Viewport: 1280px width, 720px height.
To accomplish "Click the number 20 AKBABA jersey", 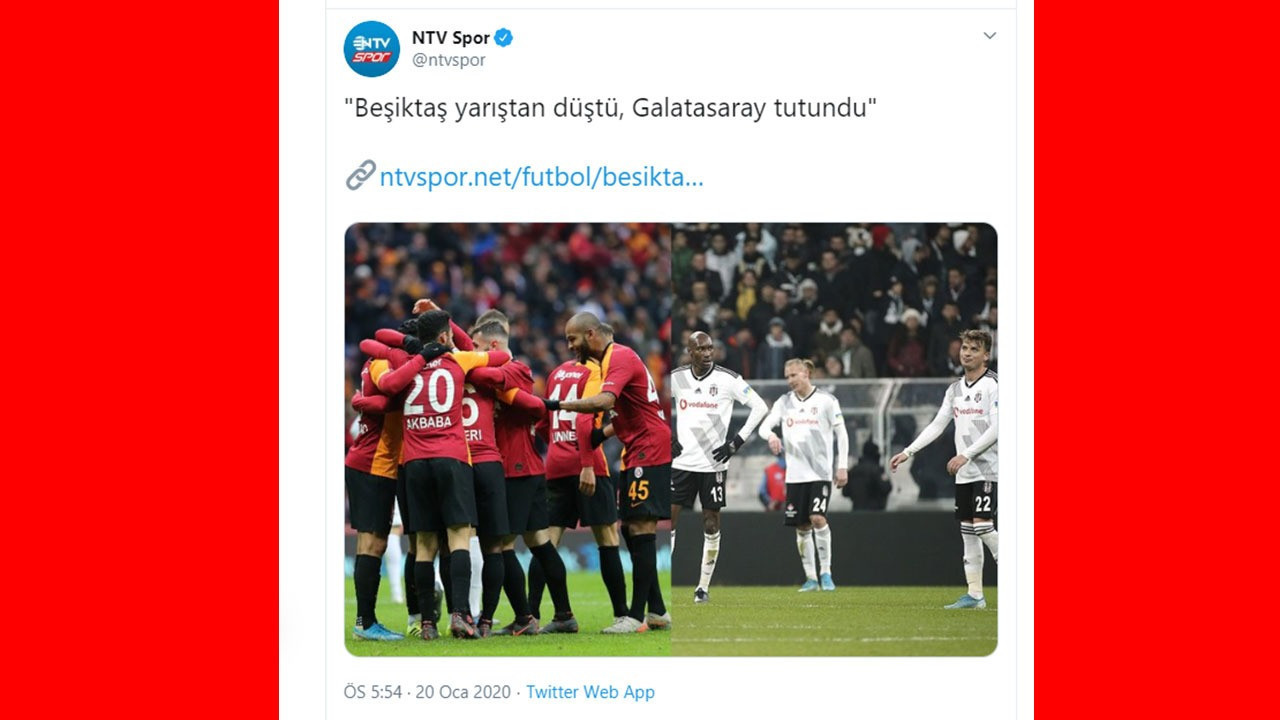I will click(432, 405).
